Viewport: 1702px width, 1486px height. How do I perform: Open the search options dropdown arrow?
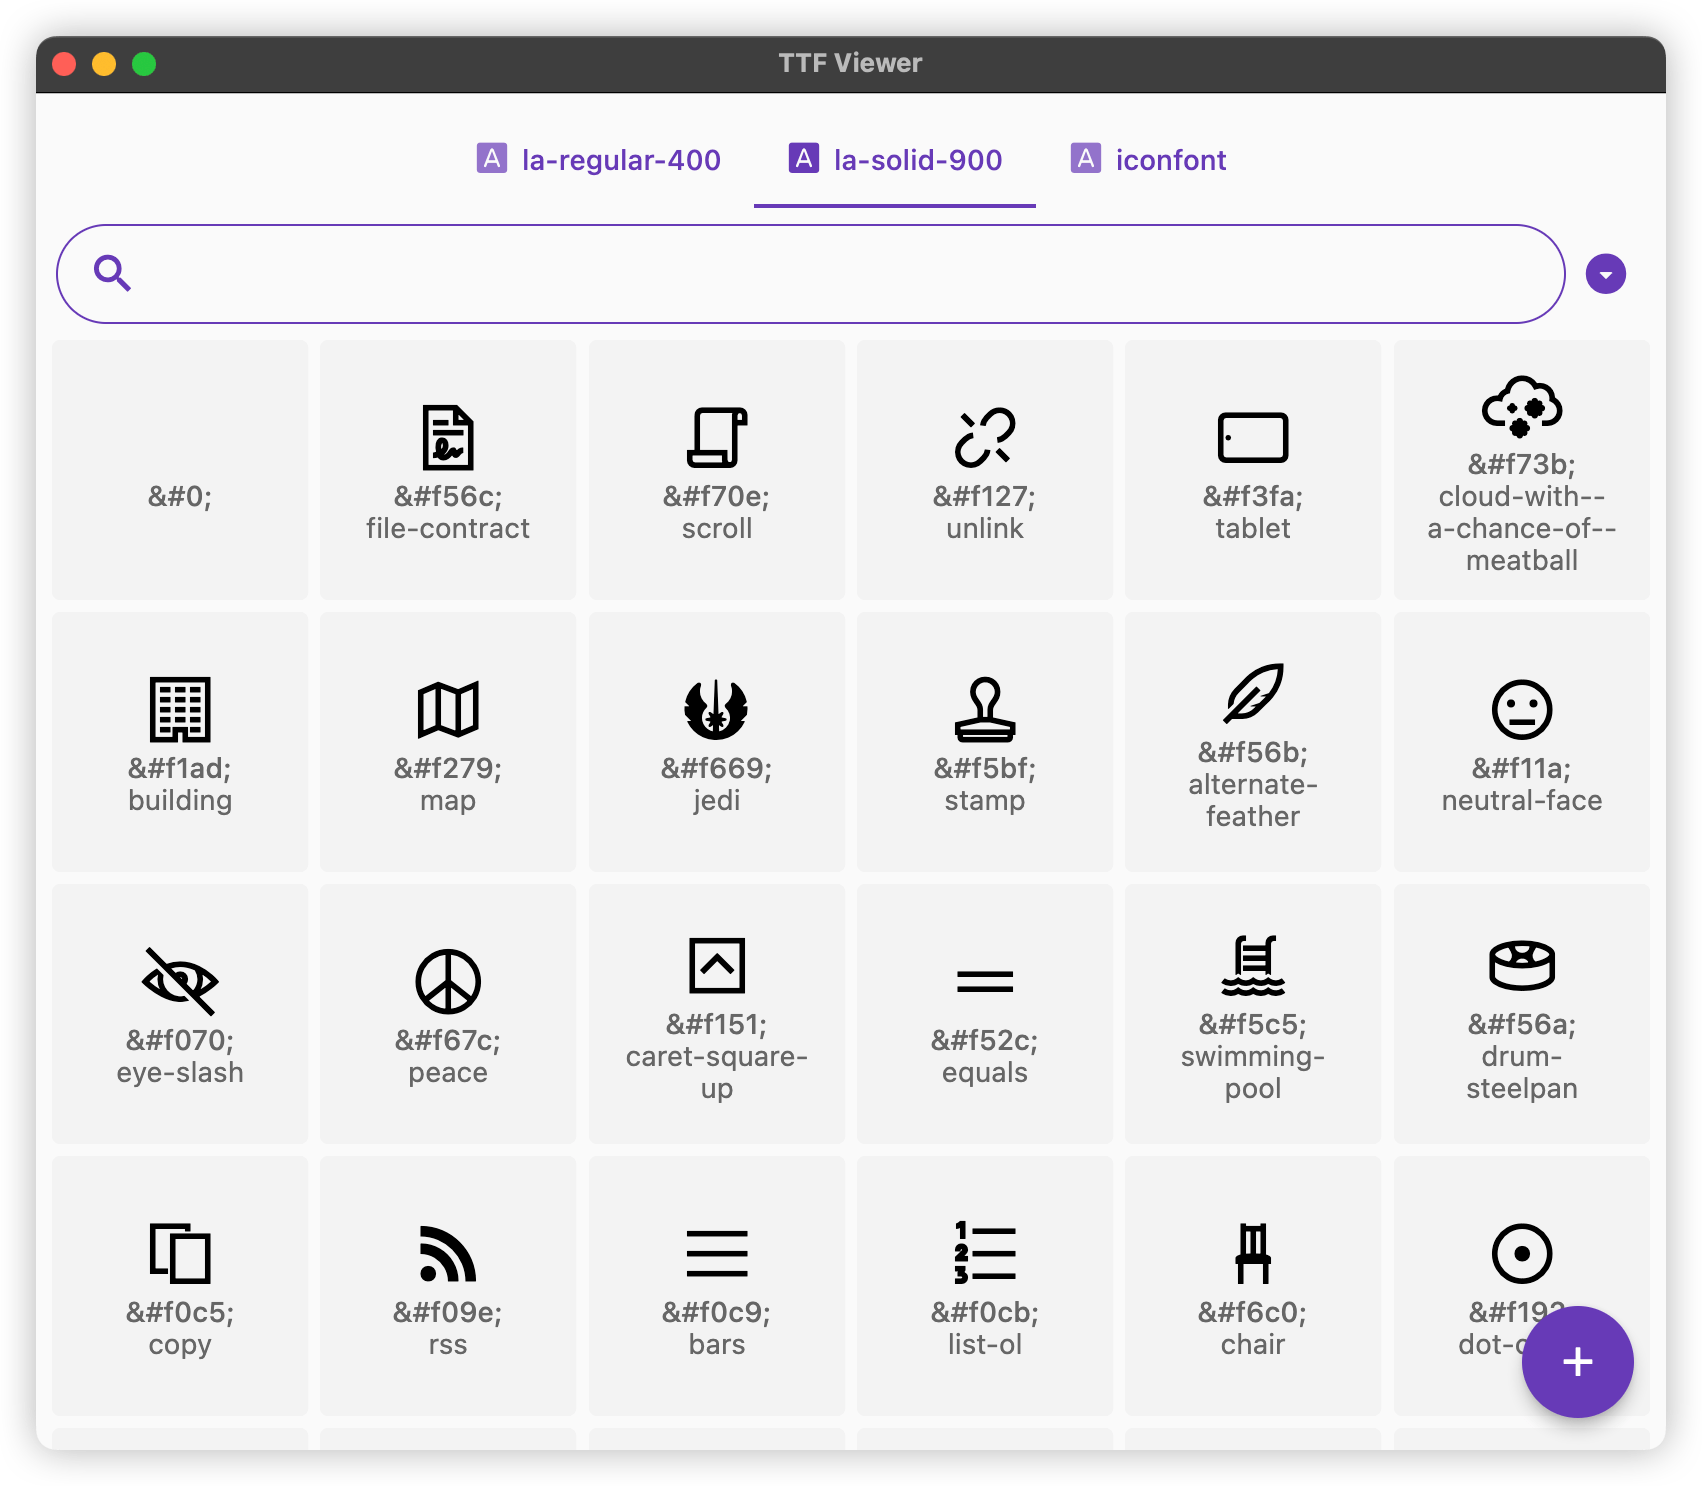tap(1606, 274)
